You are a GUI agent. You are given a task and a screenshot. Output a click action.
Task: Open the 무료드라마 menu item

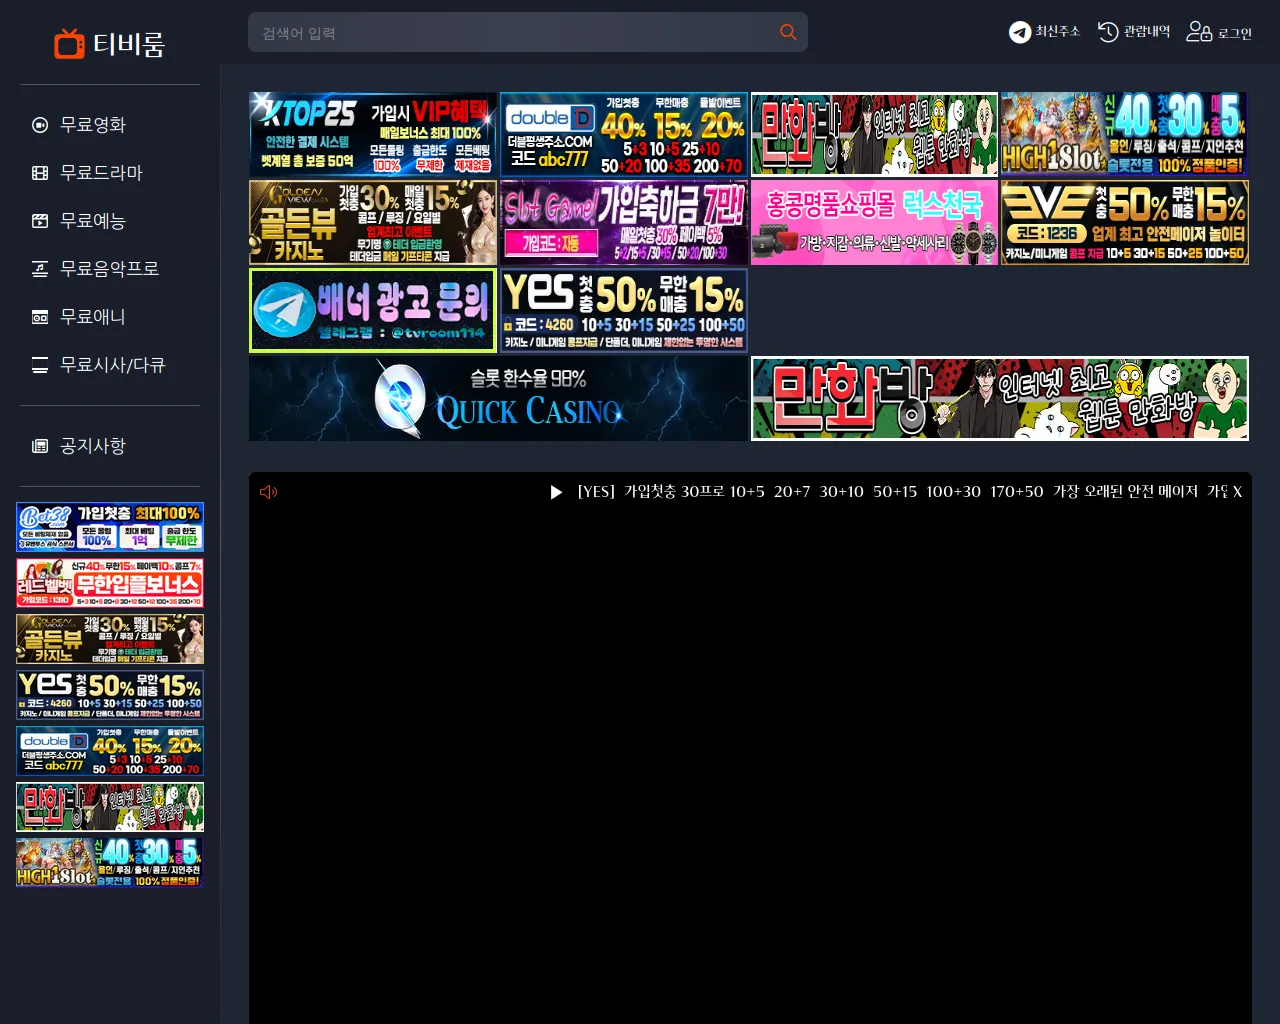pos(101,173)
